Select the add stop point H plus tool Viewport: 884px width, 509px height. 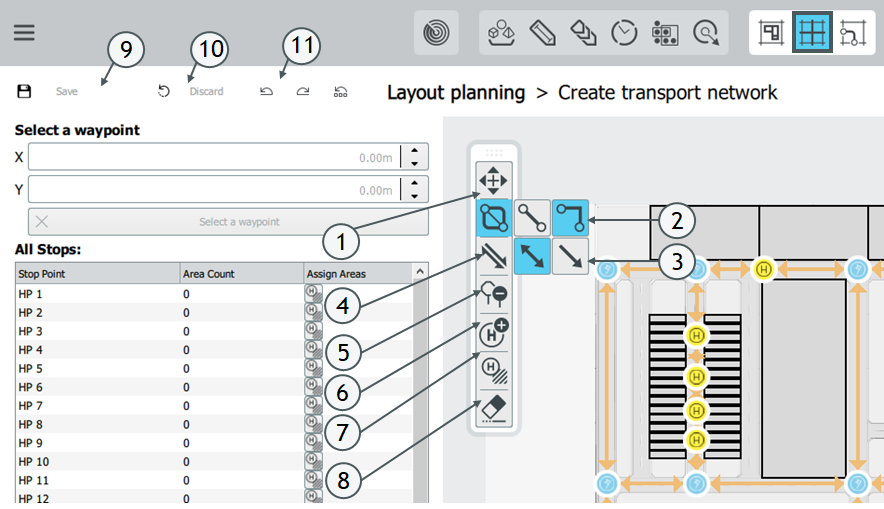coord(494,333)
